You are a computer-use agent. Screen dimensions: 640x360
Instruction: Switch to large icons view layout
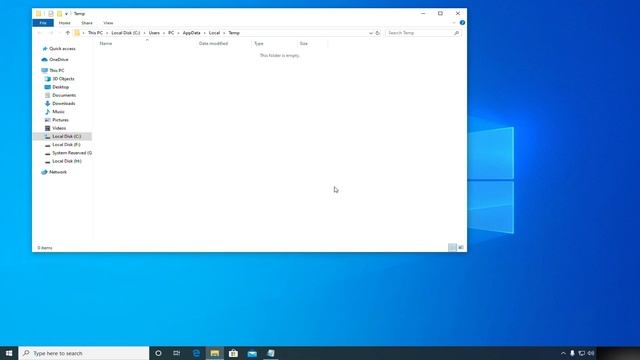[461, 247]
